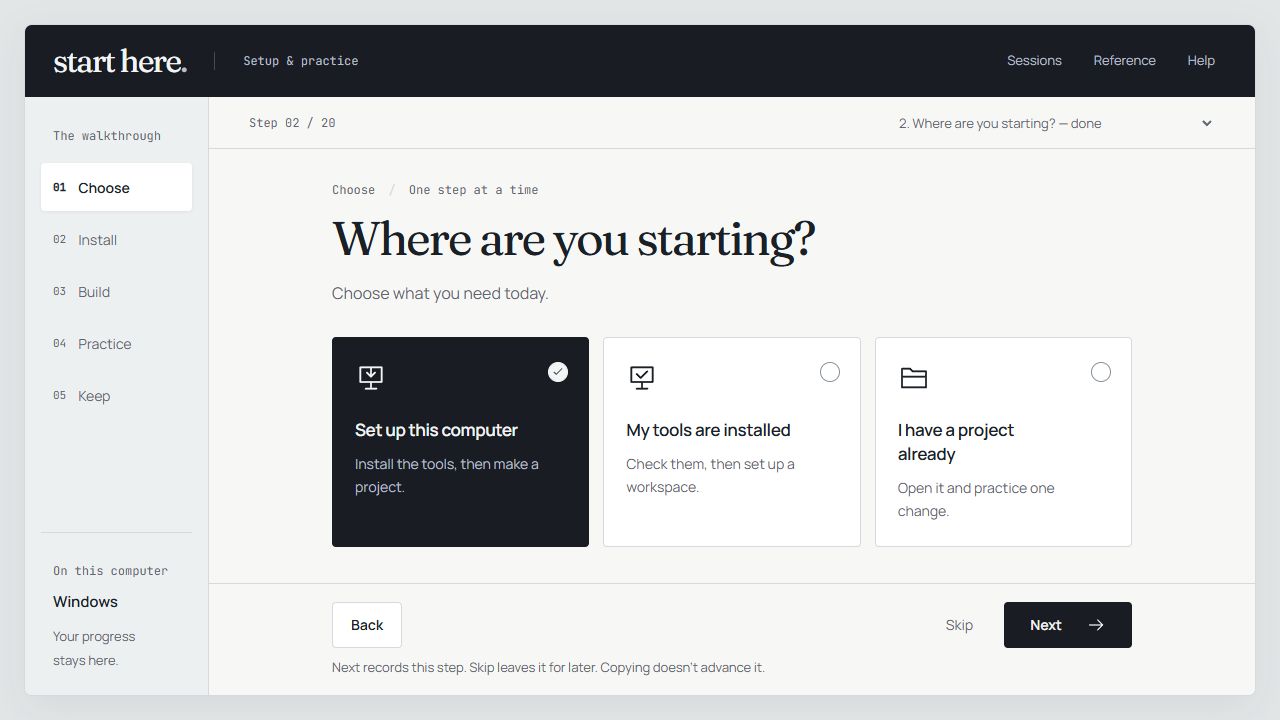Screen dimensions: 1280x720
Task: Go to the Practice walkthrough step
Action: [x=116, y=343]
